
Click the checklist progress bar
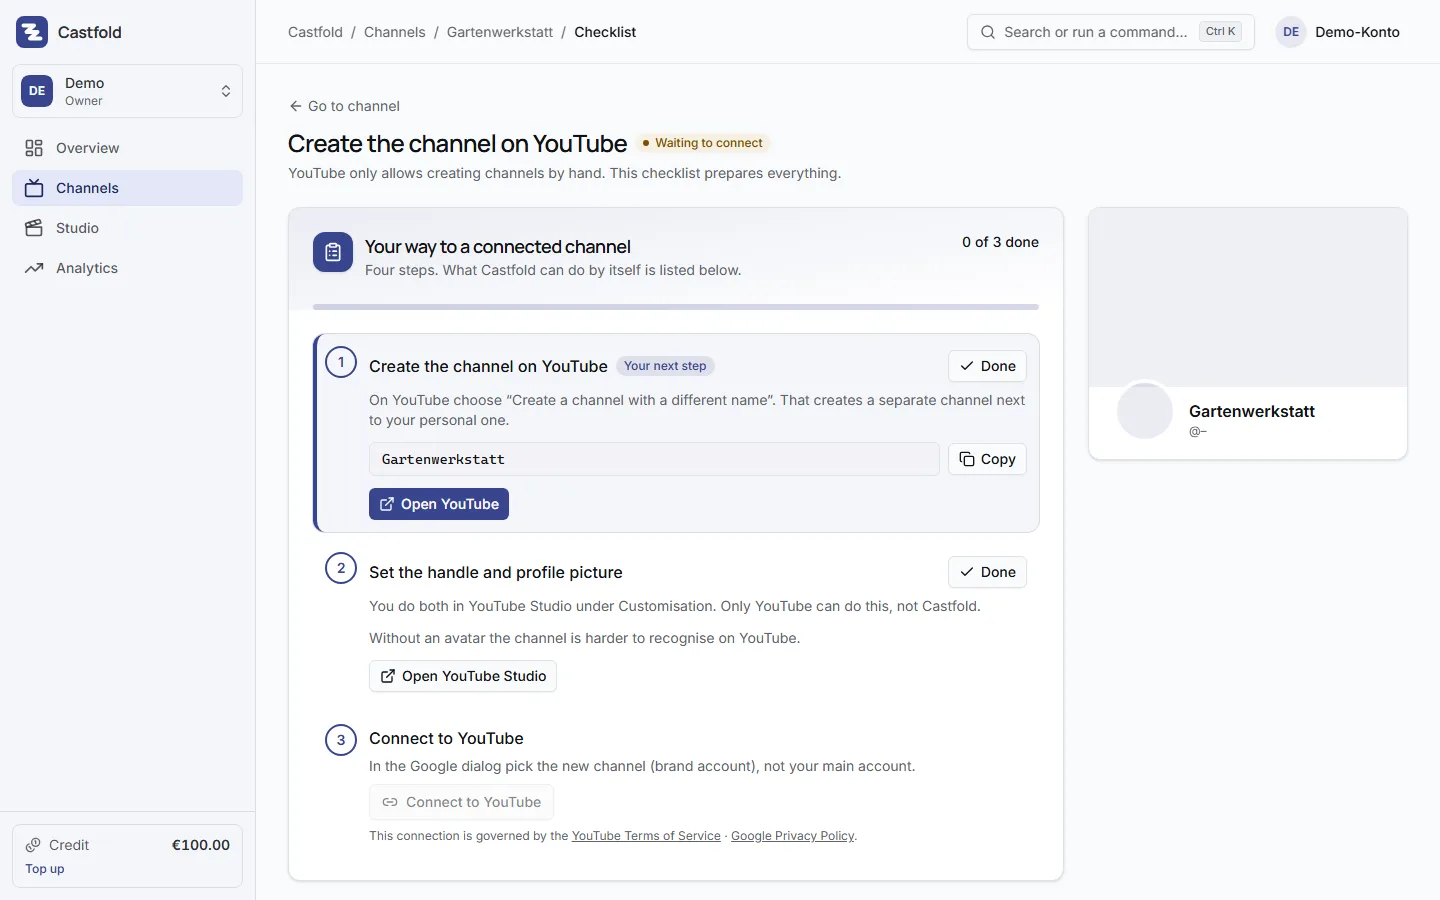tap(676, 307)
